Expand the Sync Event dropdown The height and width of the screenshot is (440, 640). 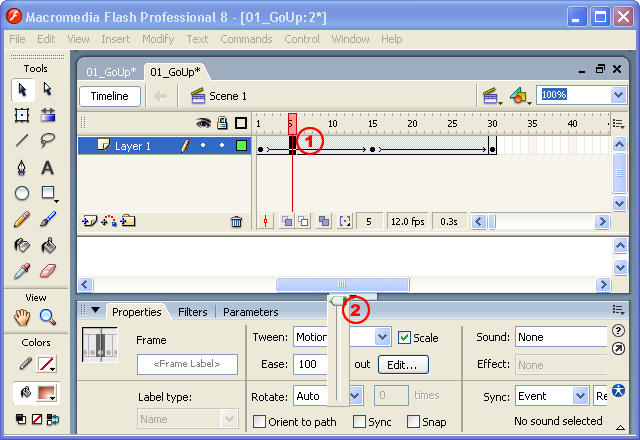[580, 396]
